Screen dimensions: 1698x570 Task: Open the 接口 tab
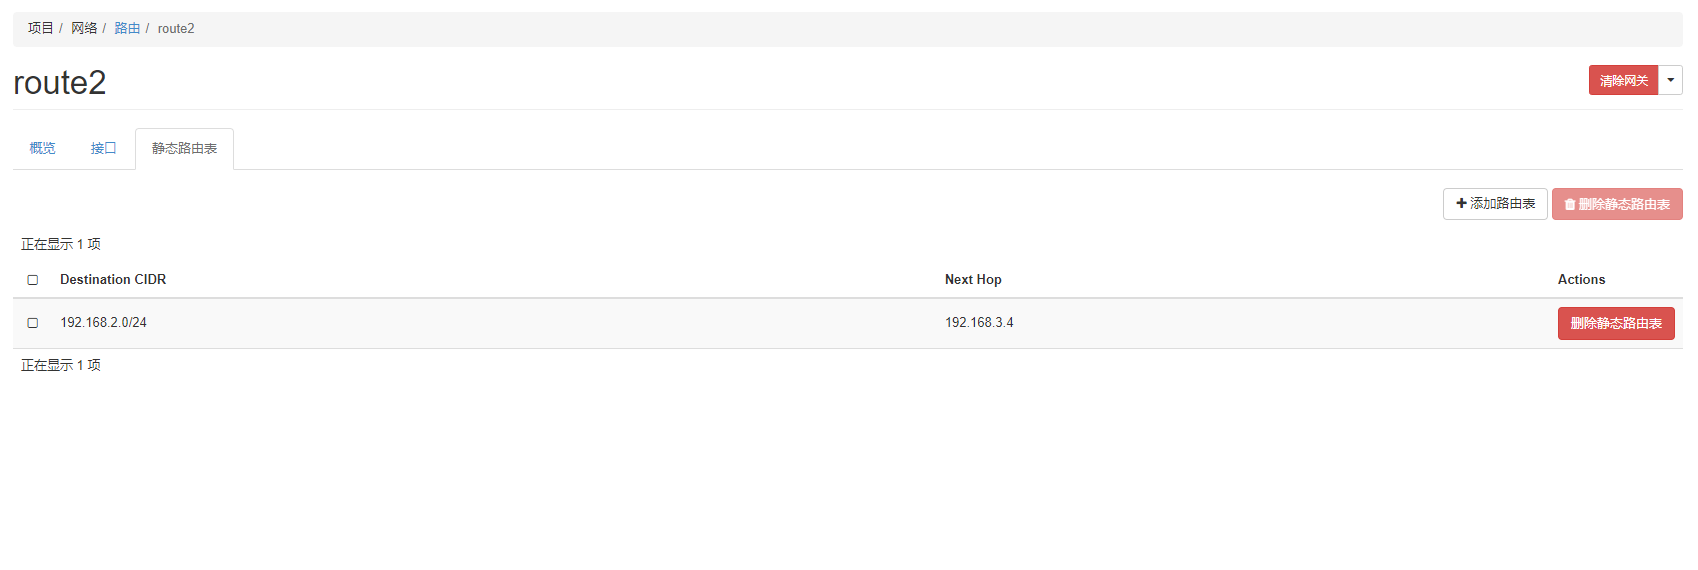click(x=103, y=148)
